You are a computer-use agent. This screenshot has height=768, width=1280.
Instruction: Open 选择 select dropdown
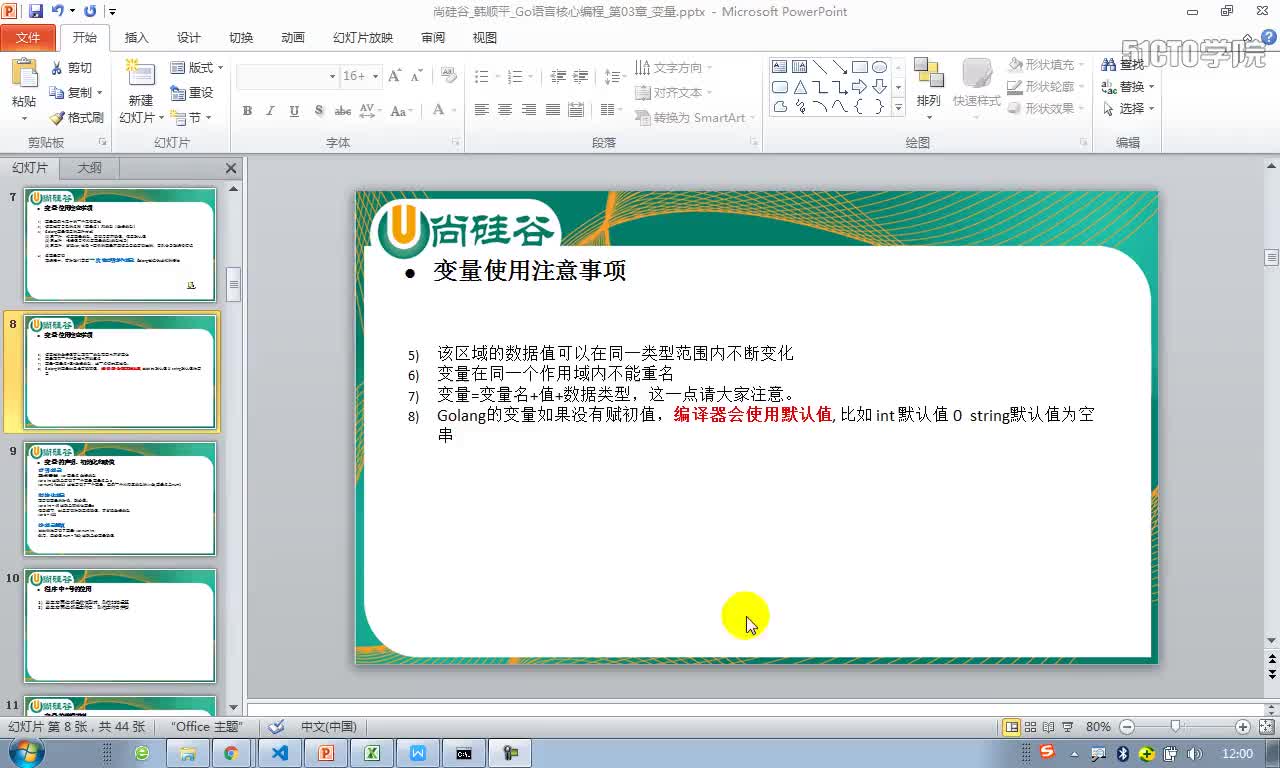(1129, 108)
